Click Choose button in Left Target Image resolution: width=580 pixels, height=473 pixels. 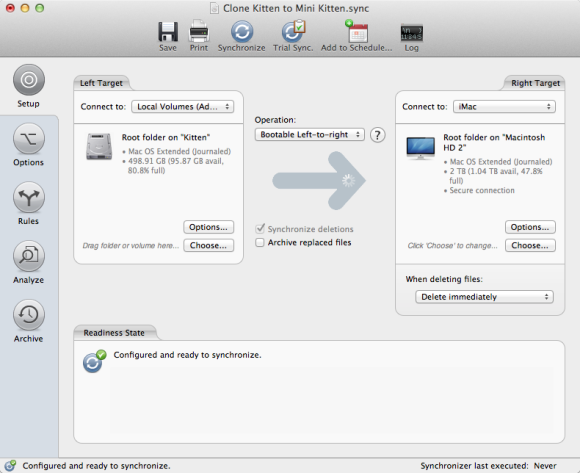[x=209, y=246]
